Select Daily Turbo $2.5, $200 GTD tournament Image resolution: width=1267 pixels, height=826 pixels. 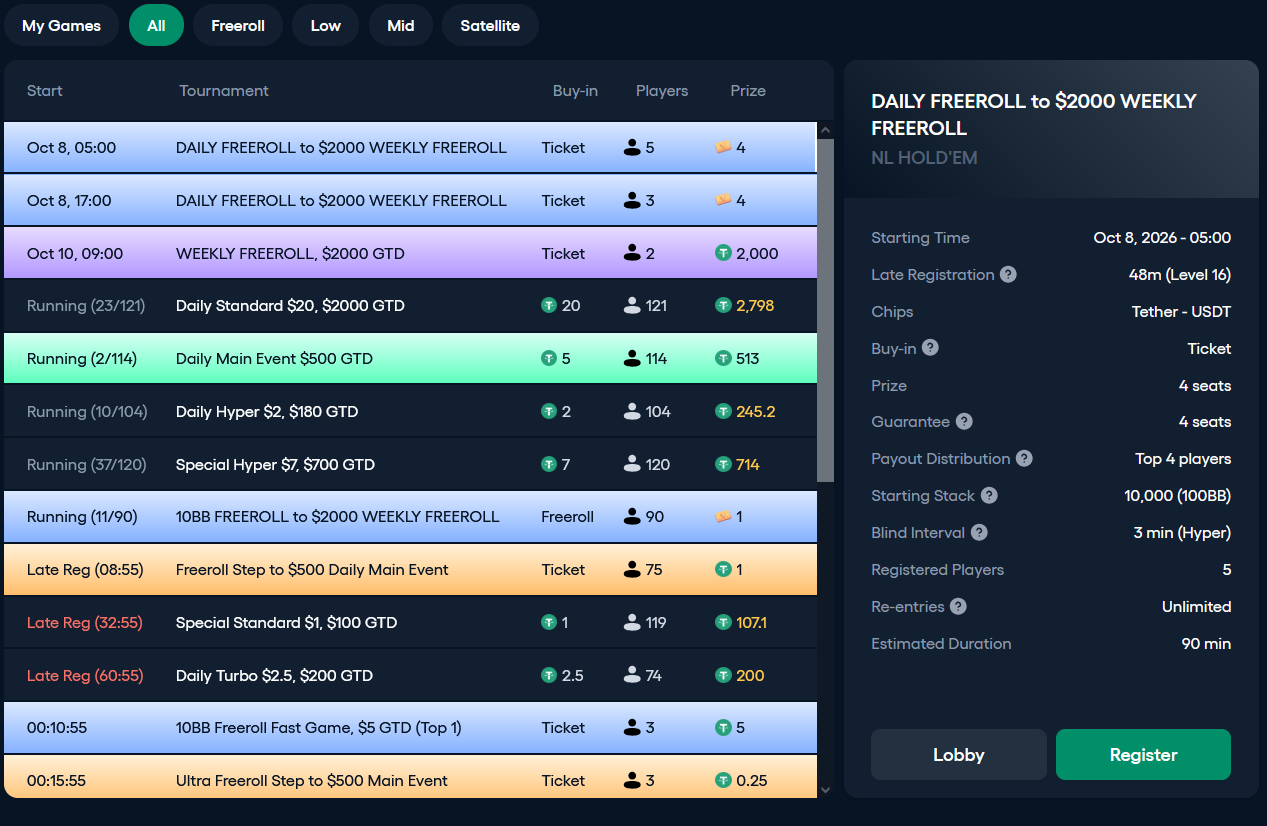tap(410, 676)
